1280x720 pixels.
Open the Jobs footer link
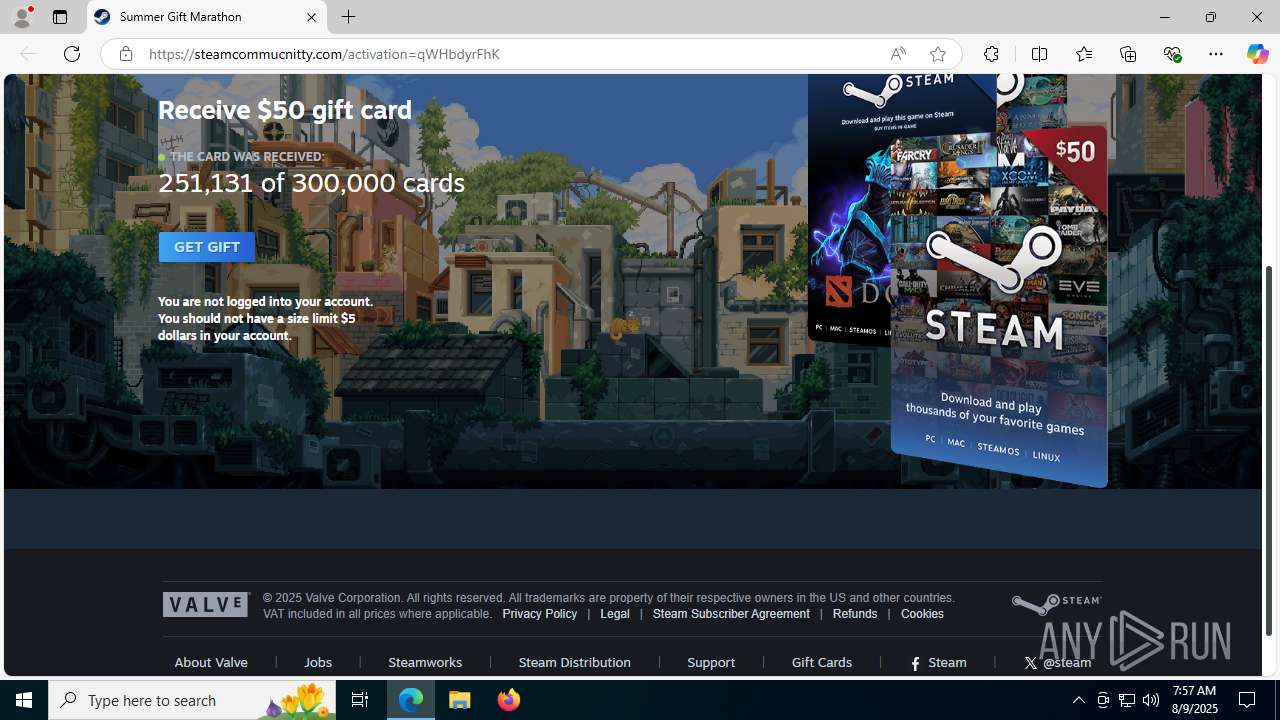pos(318,662)
